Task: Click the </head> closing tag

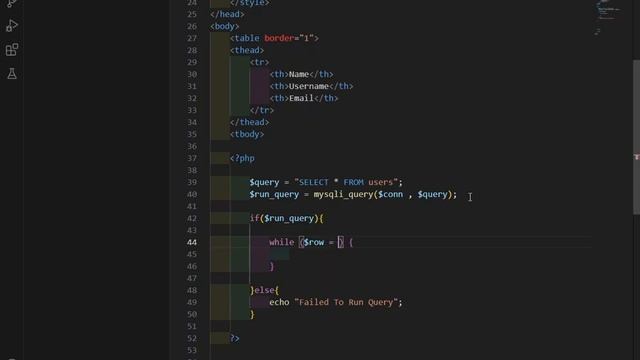Action: pyautogui.click(x=227, y=14)
